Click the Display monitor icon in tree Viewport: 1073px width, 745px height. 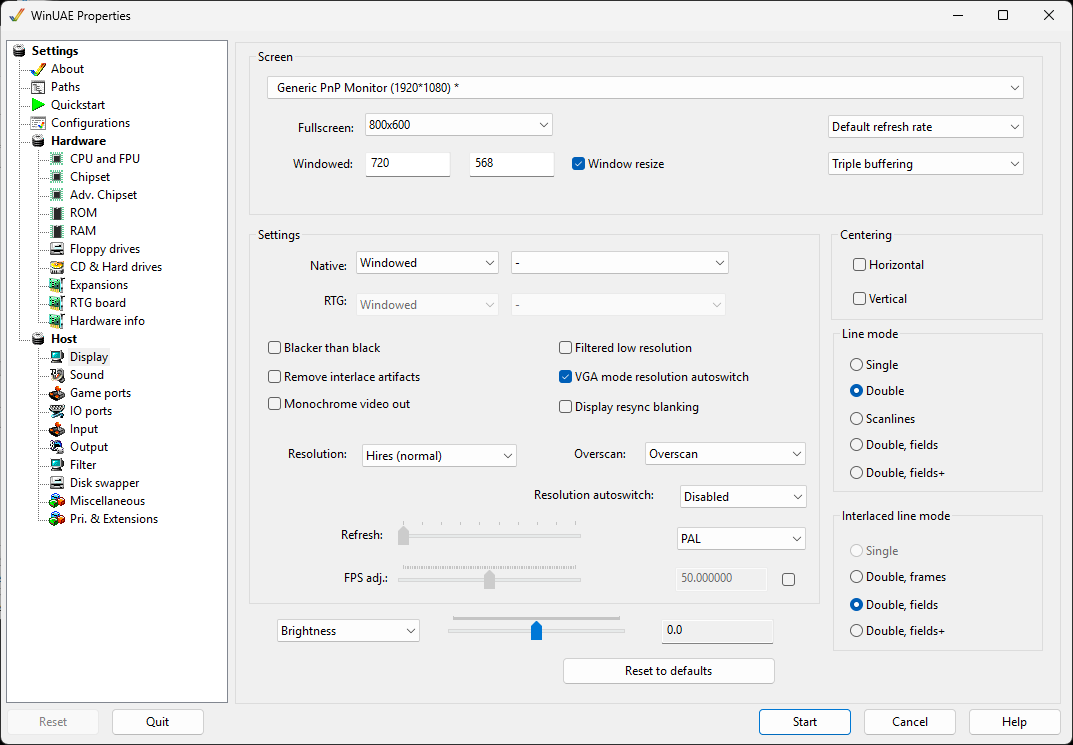(57, 357)
